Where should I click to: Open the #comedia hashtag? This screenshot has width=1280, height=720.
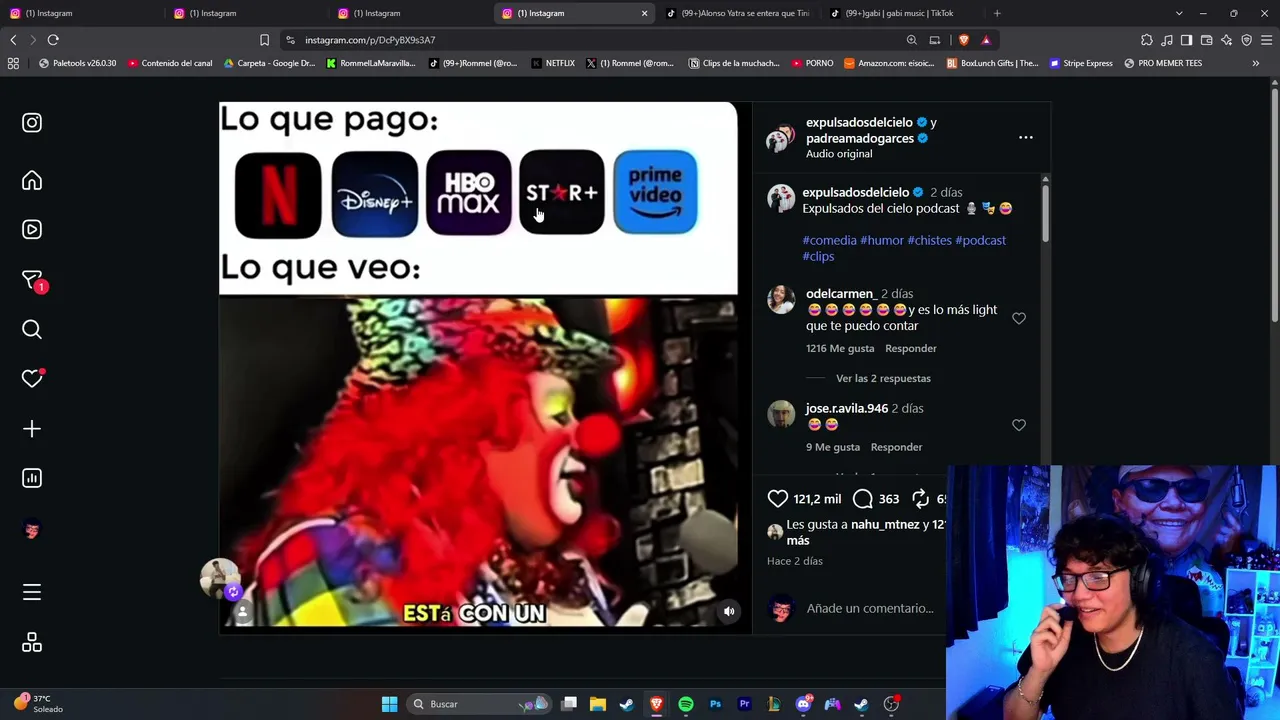829,240
